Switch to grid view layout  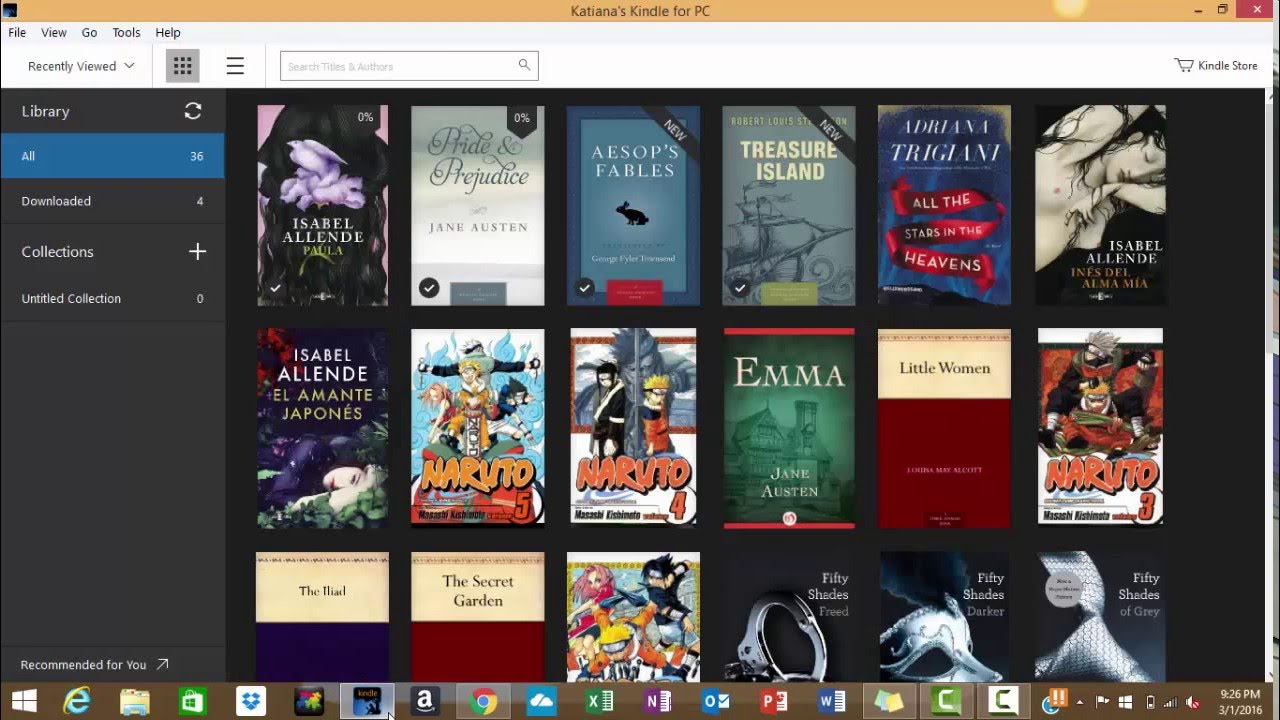tap(182, 66)
